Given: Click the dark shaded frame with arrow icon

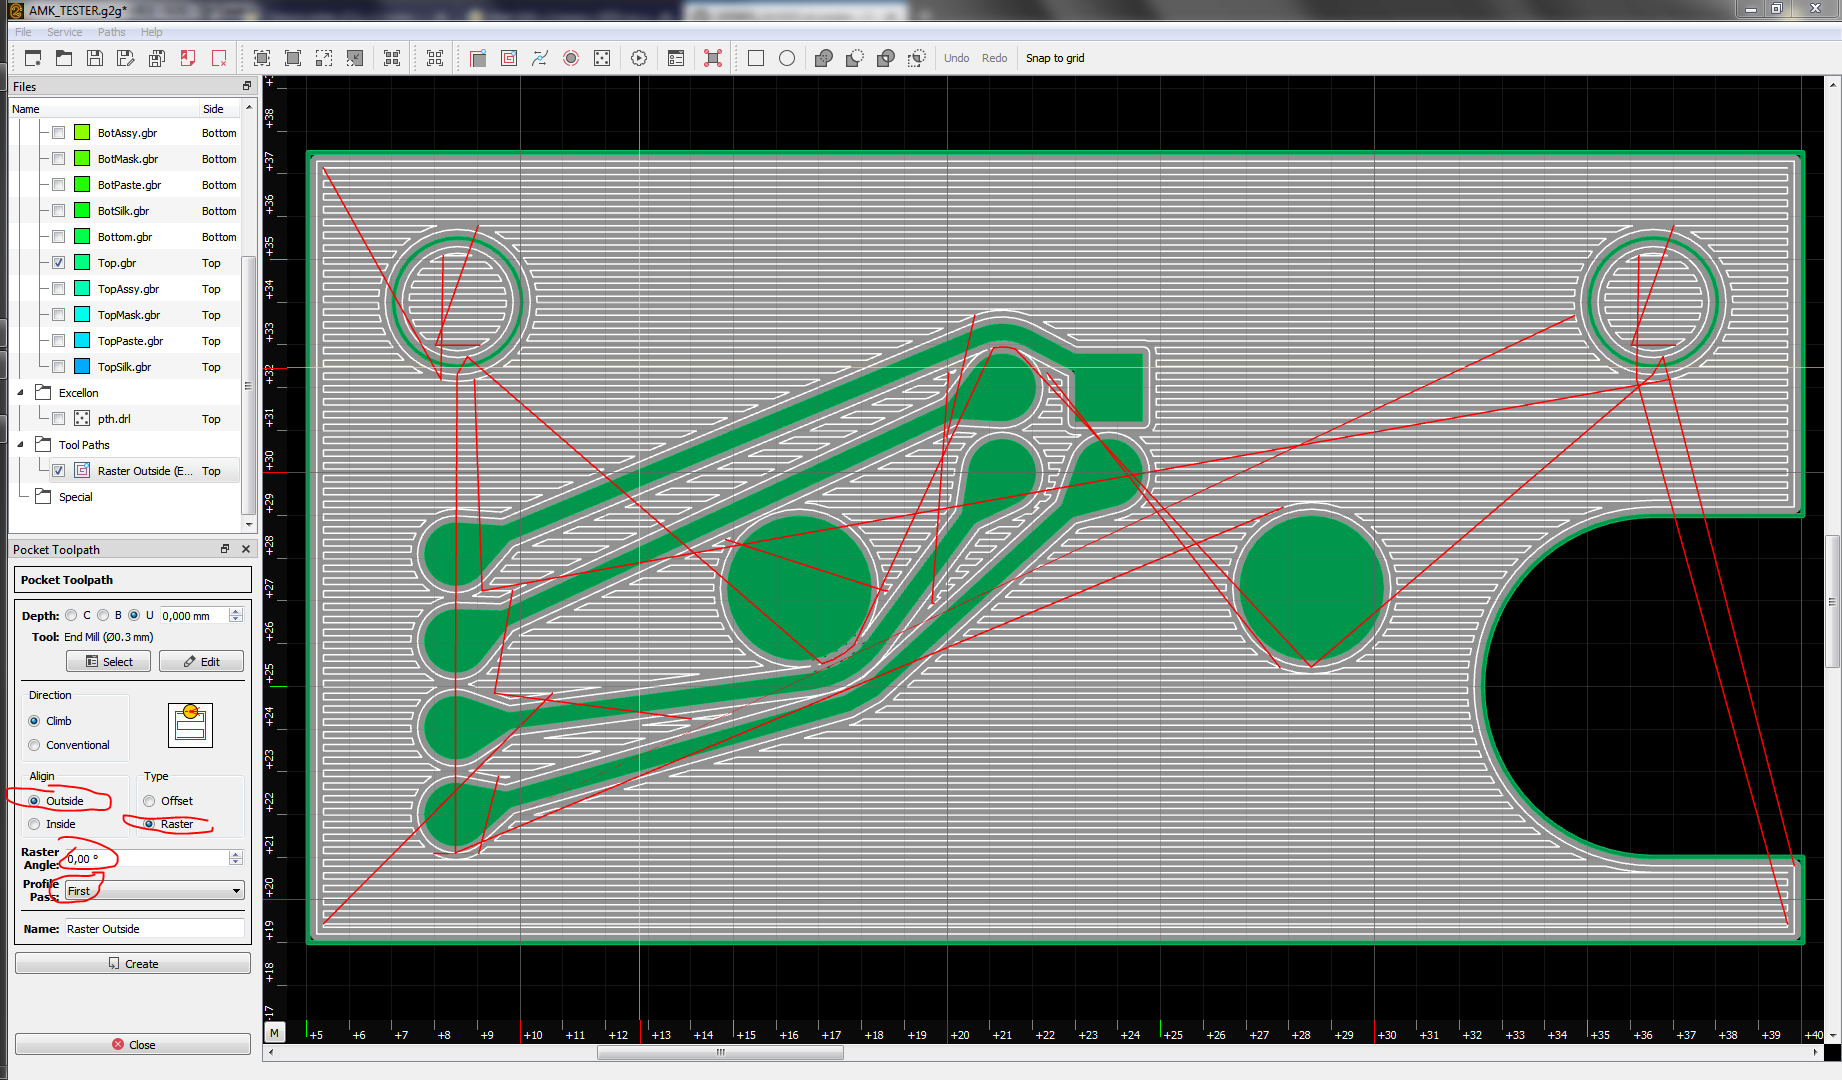Looking at the screenshot, I should (355, 58).
